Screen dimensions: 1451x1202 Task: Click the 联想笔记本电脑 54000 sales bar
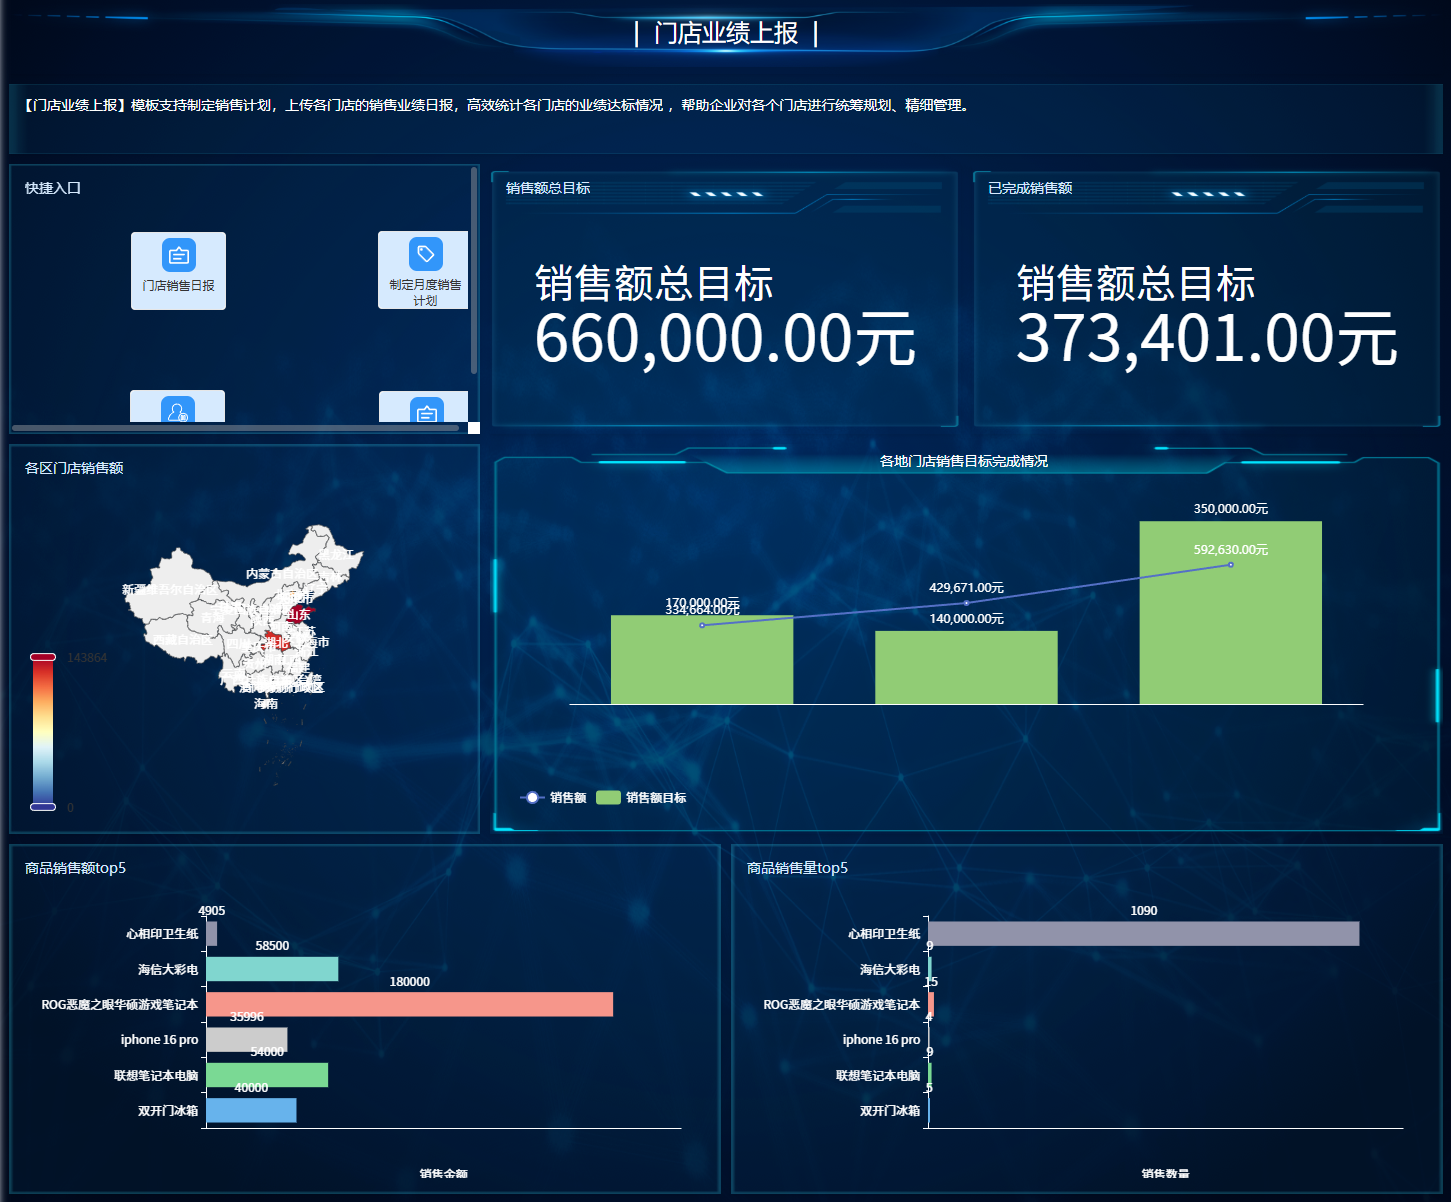pos(267,1075)
